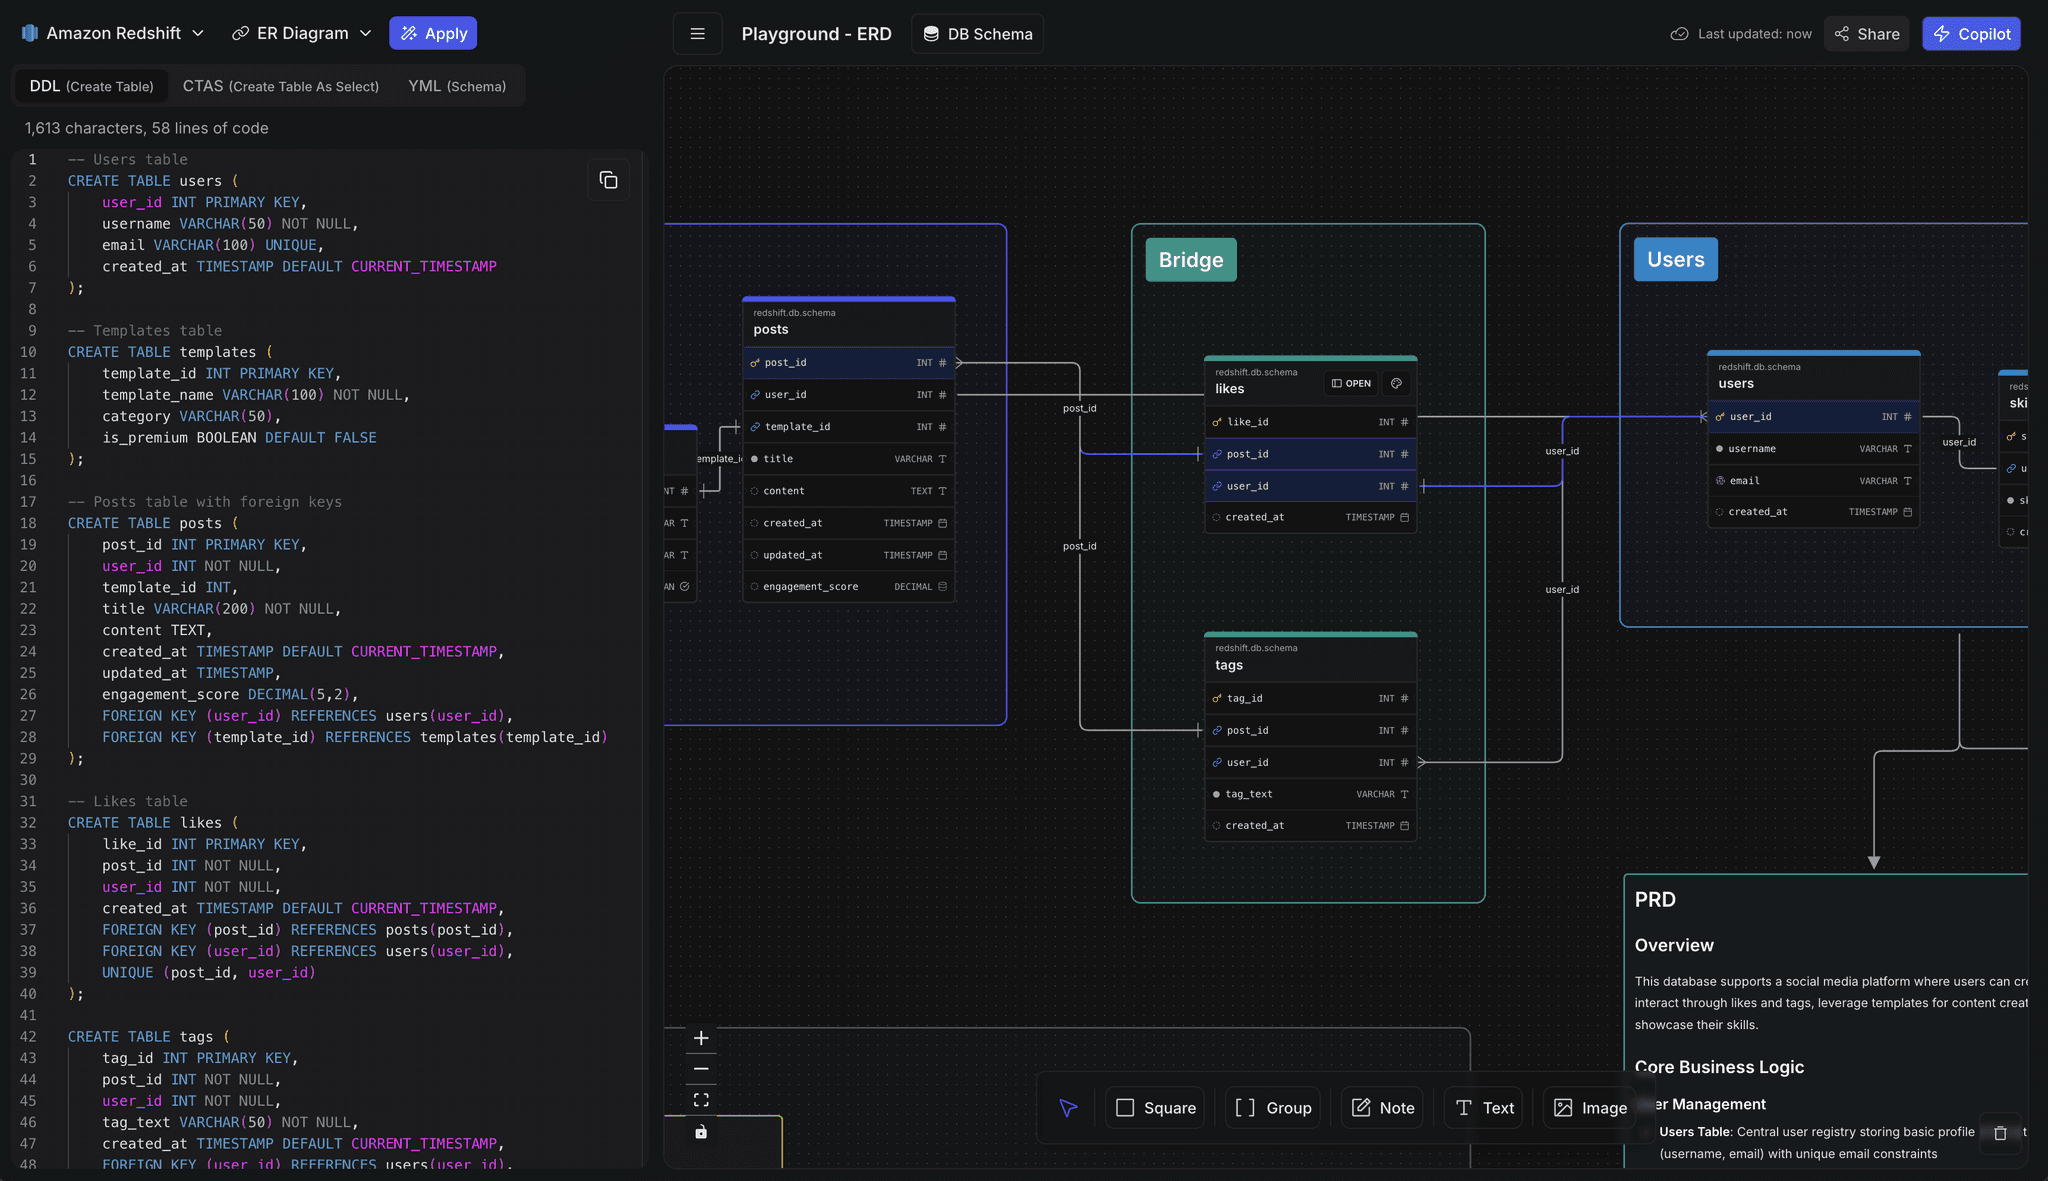Select the arrow/select tool in bottom toolbar

click(1068, 1107)
